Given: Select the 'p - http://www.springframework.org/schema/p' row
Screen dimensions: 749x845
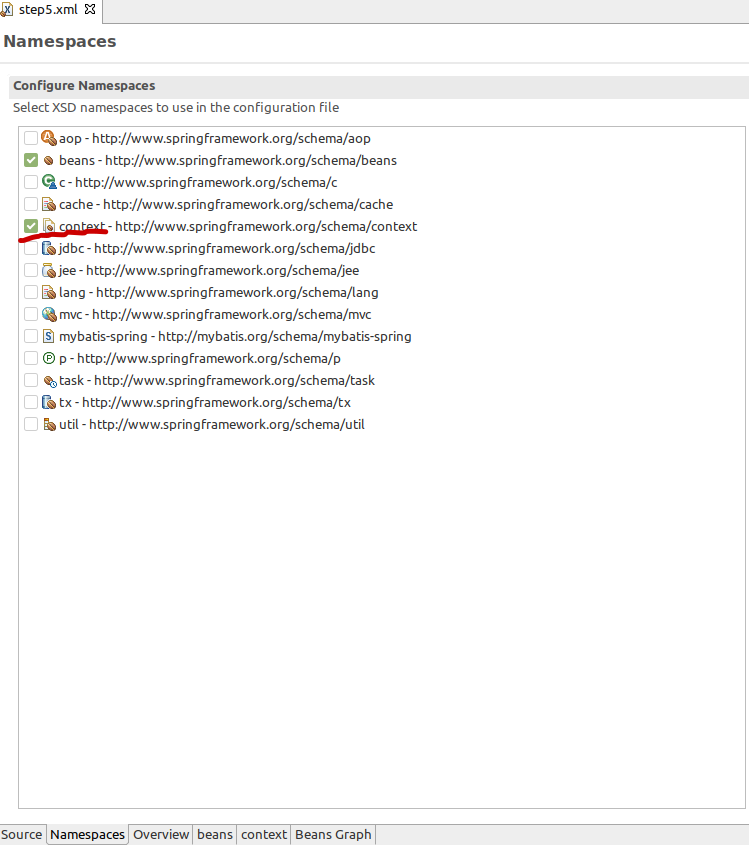Looking at the screenshot, I should (x=200, y=359).
